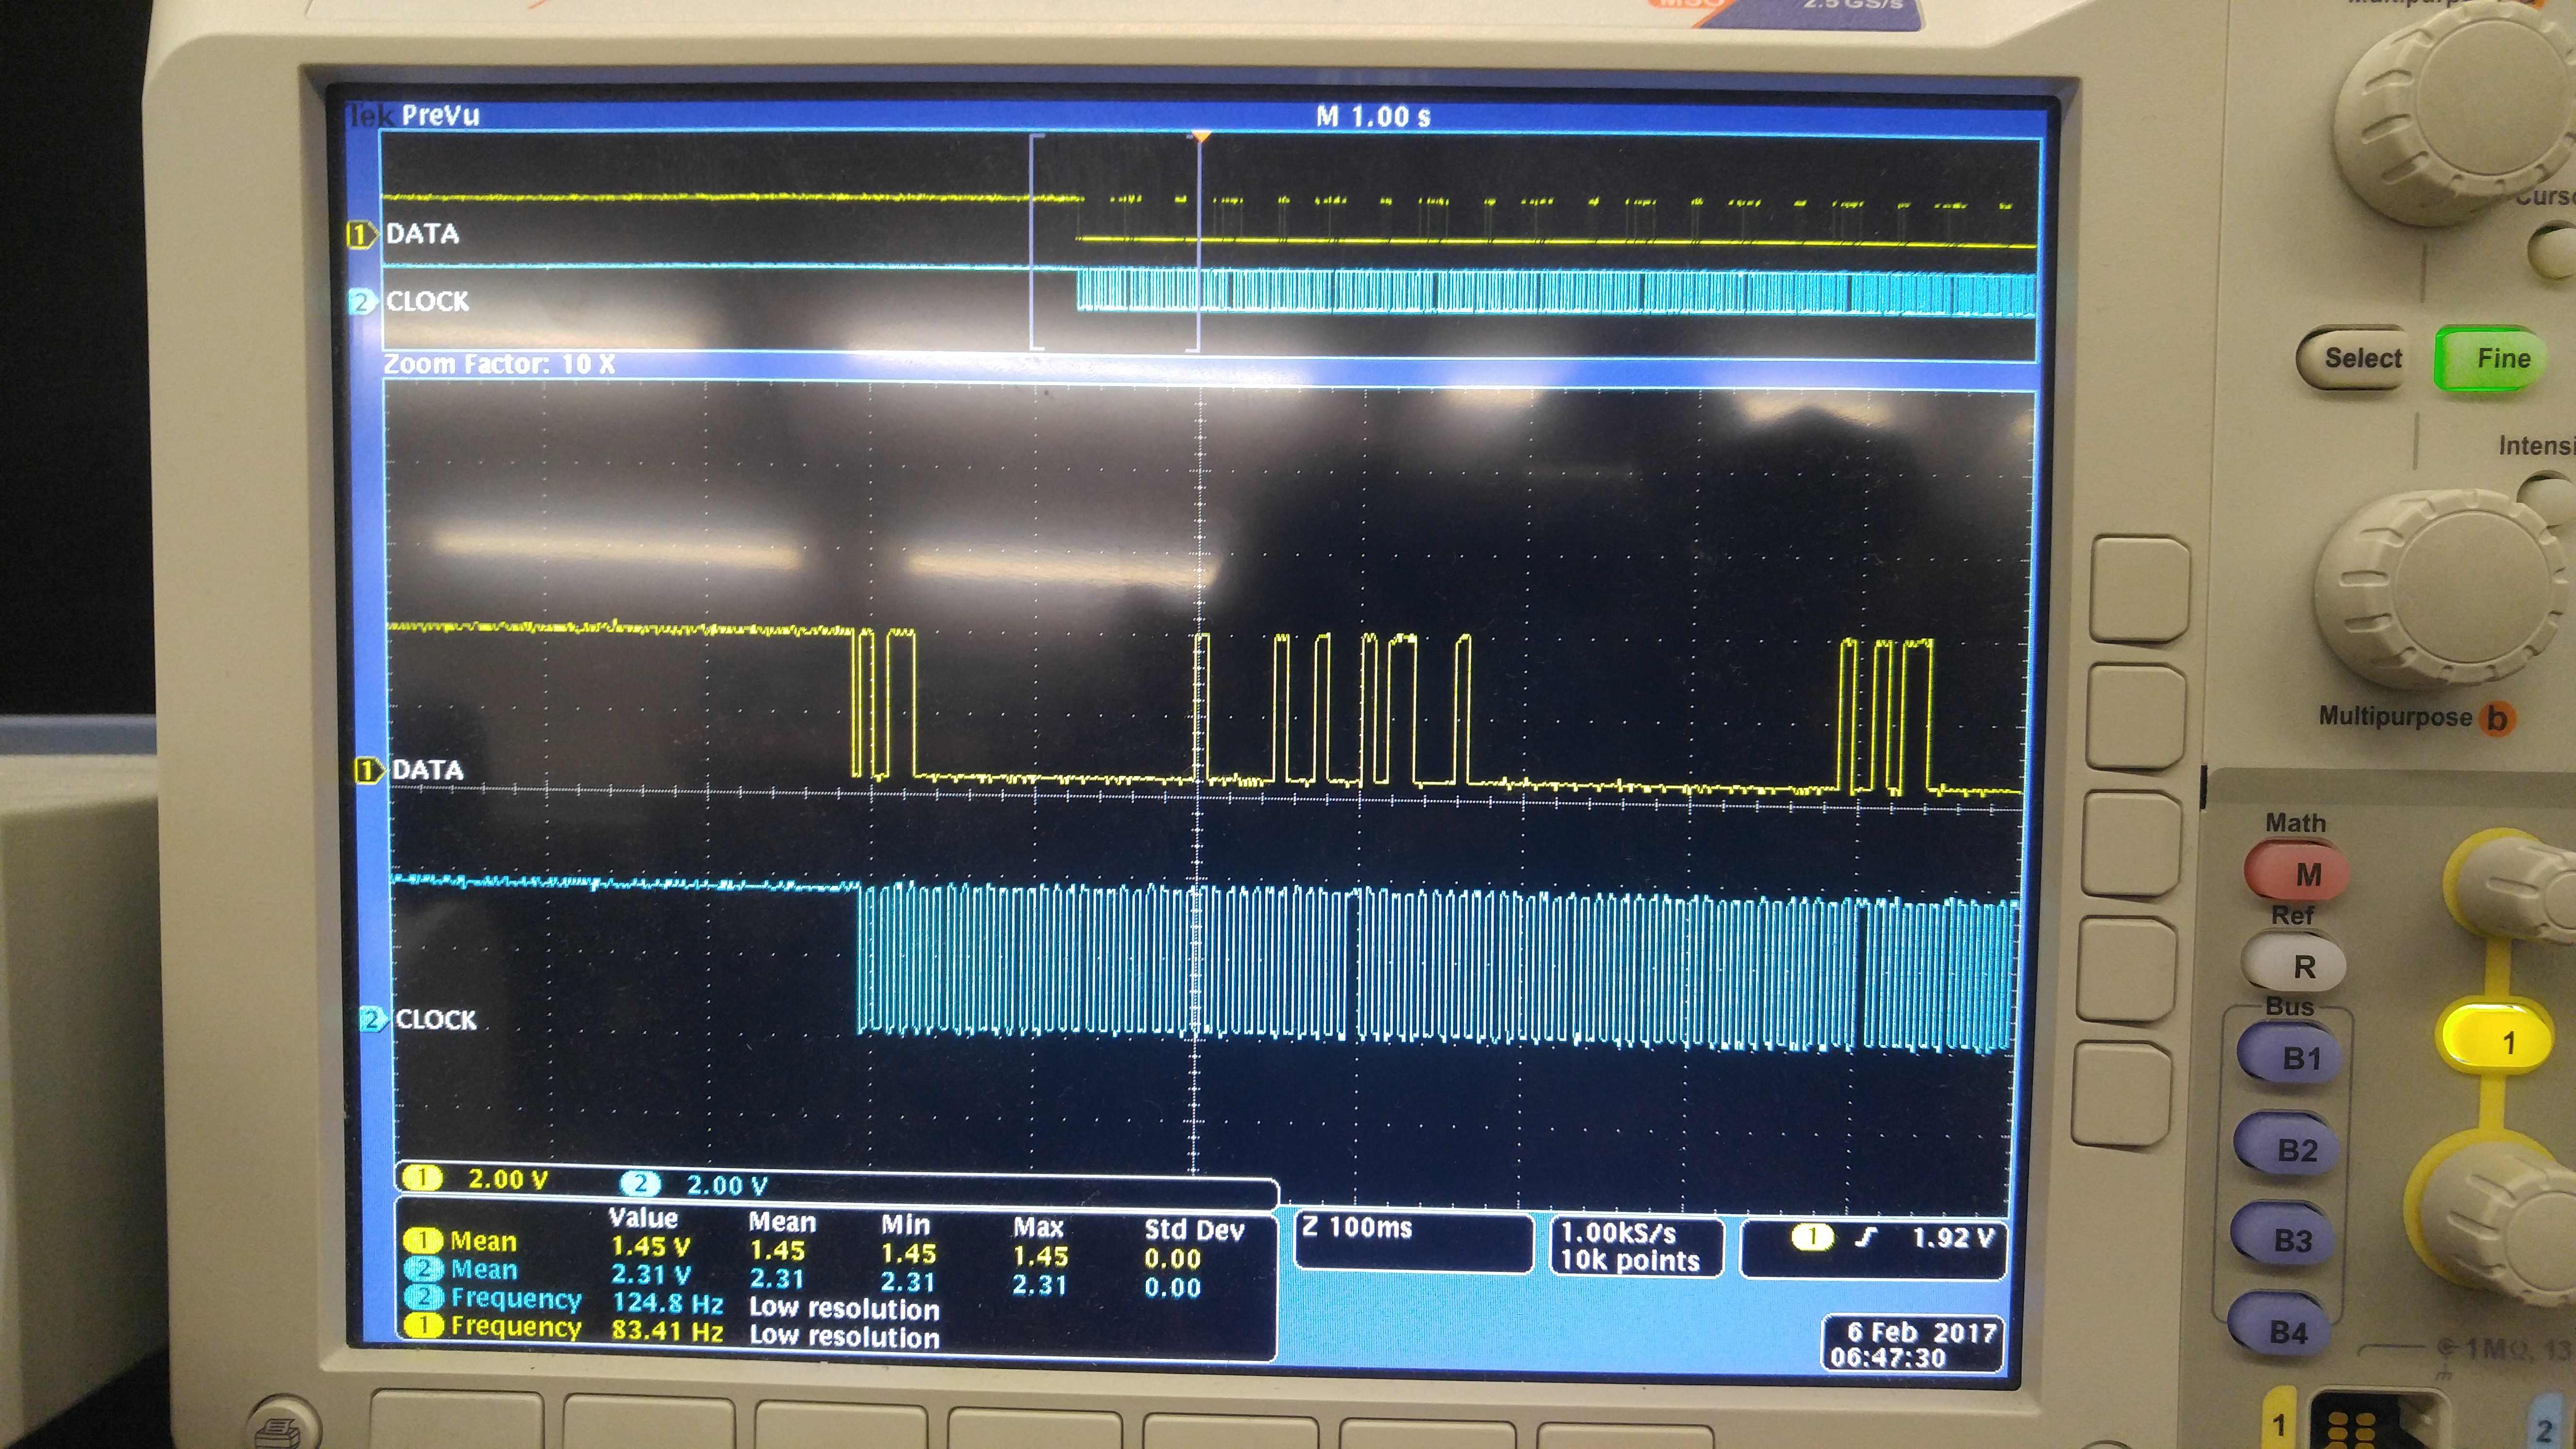Click the 124.8 Hz frequency value
The height and width of the screenshot is (1449, 2576).
coord(667,1303)
